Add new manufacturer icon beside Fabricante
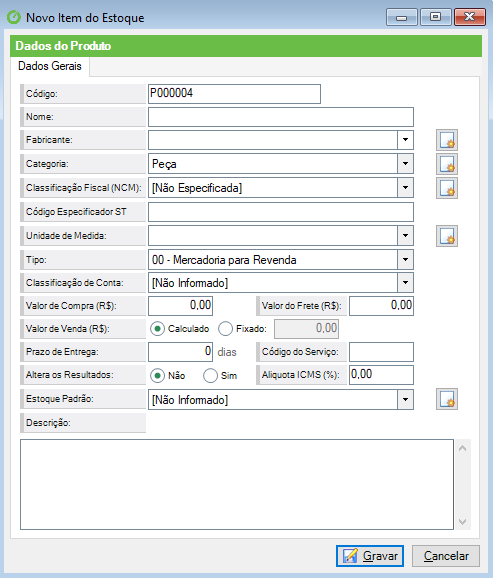493x578 pixels. (x=447, y=140)
